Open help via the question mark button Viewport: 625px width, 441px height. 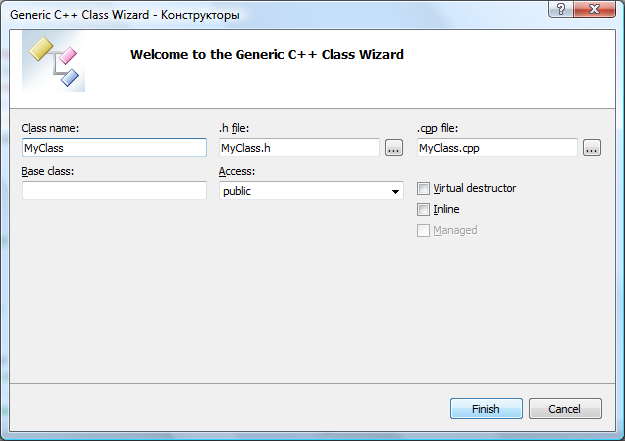(561, 9)
